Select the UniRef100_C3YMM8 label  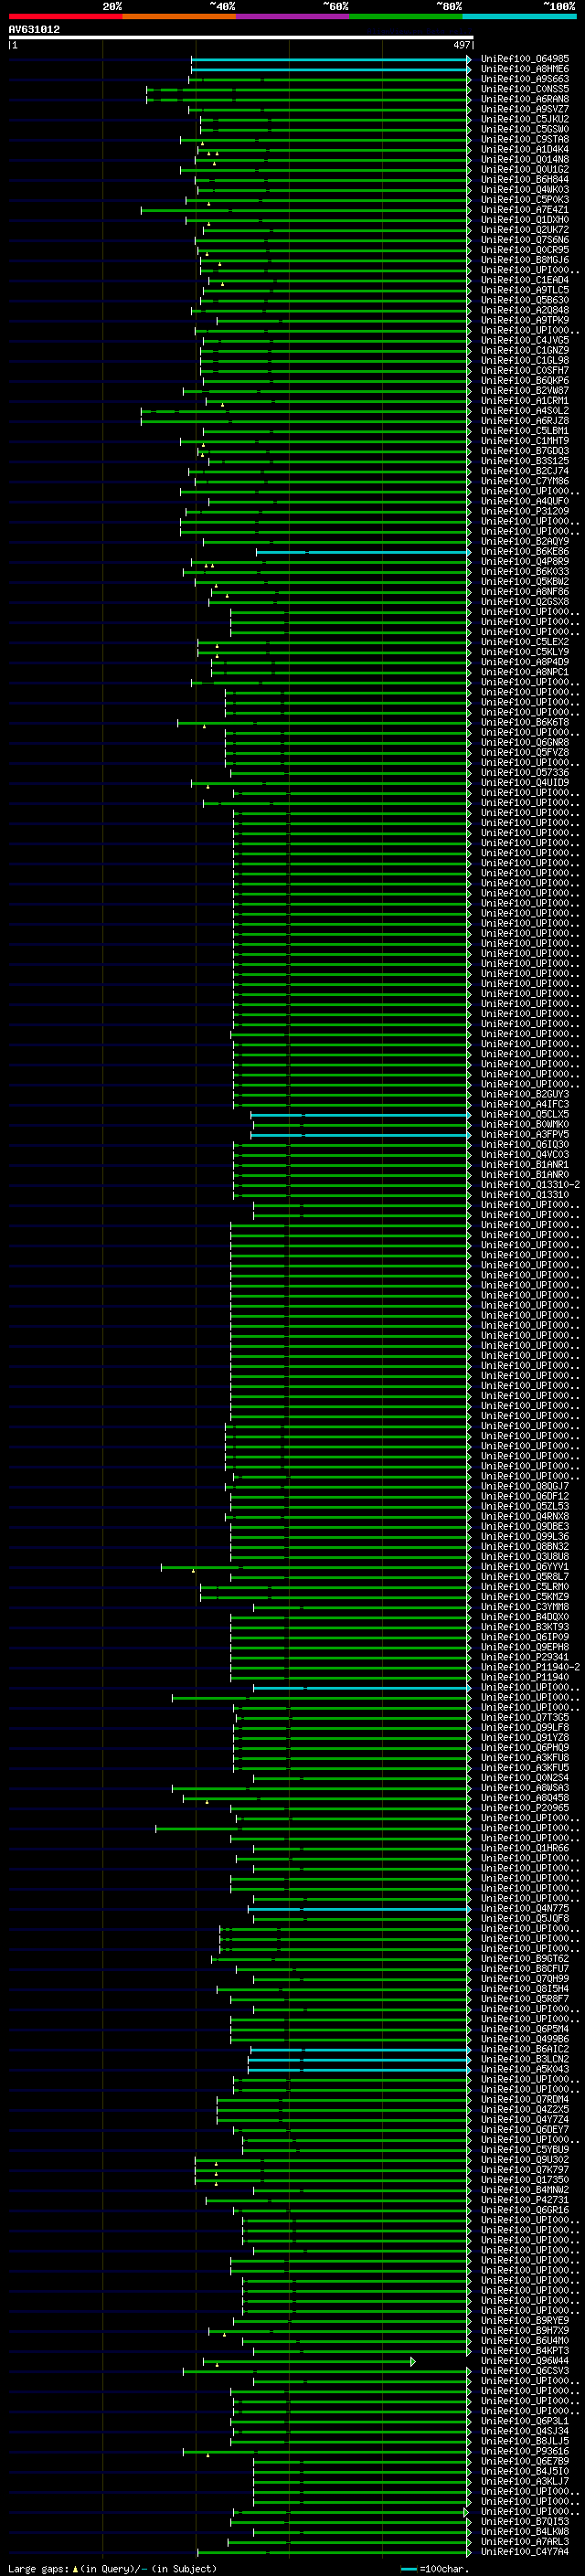tap(525, 1606)
